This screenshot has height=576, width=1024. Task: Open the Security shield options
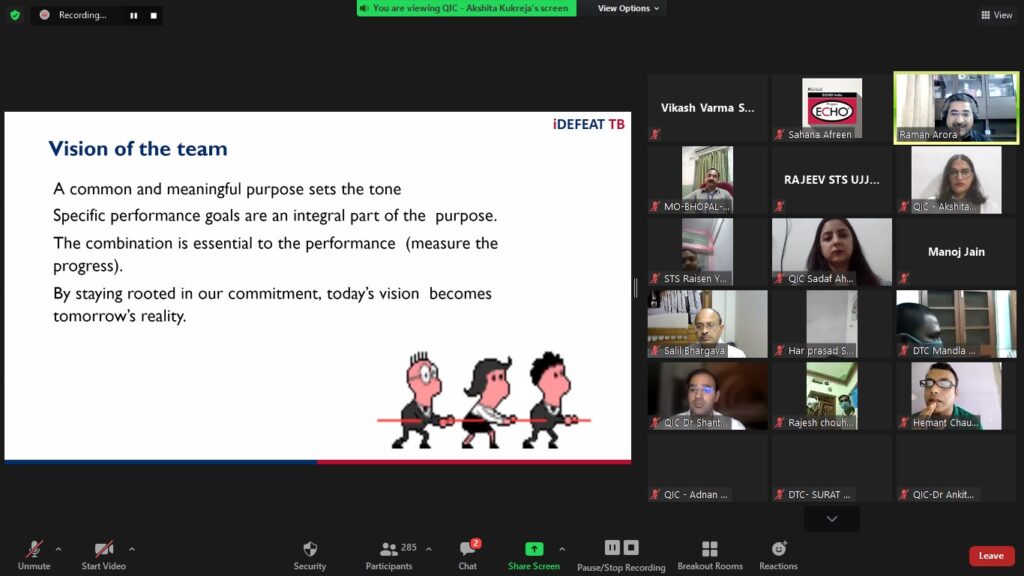coord(310,551)
